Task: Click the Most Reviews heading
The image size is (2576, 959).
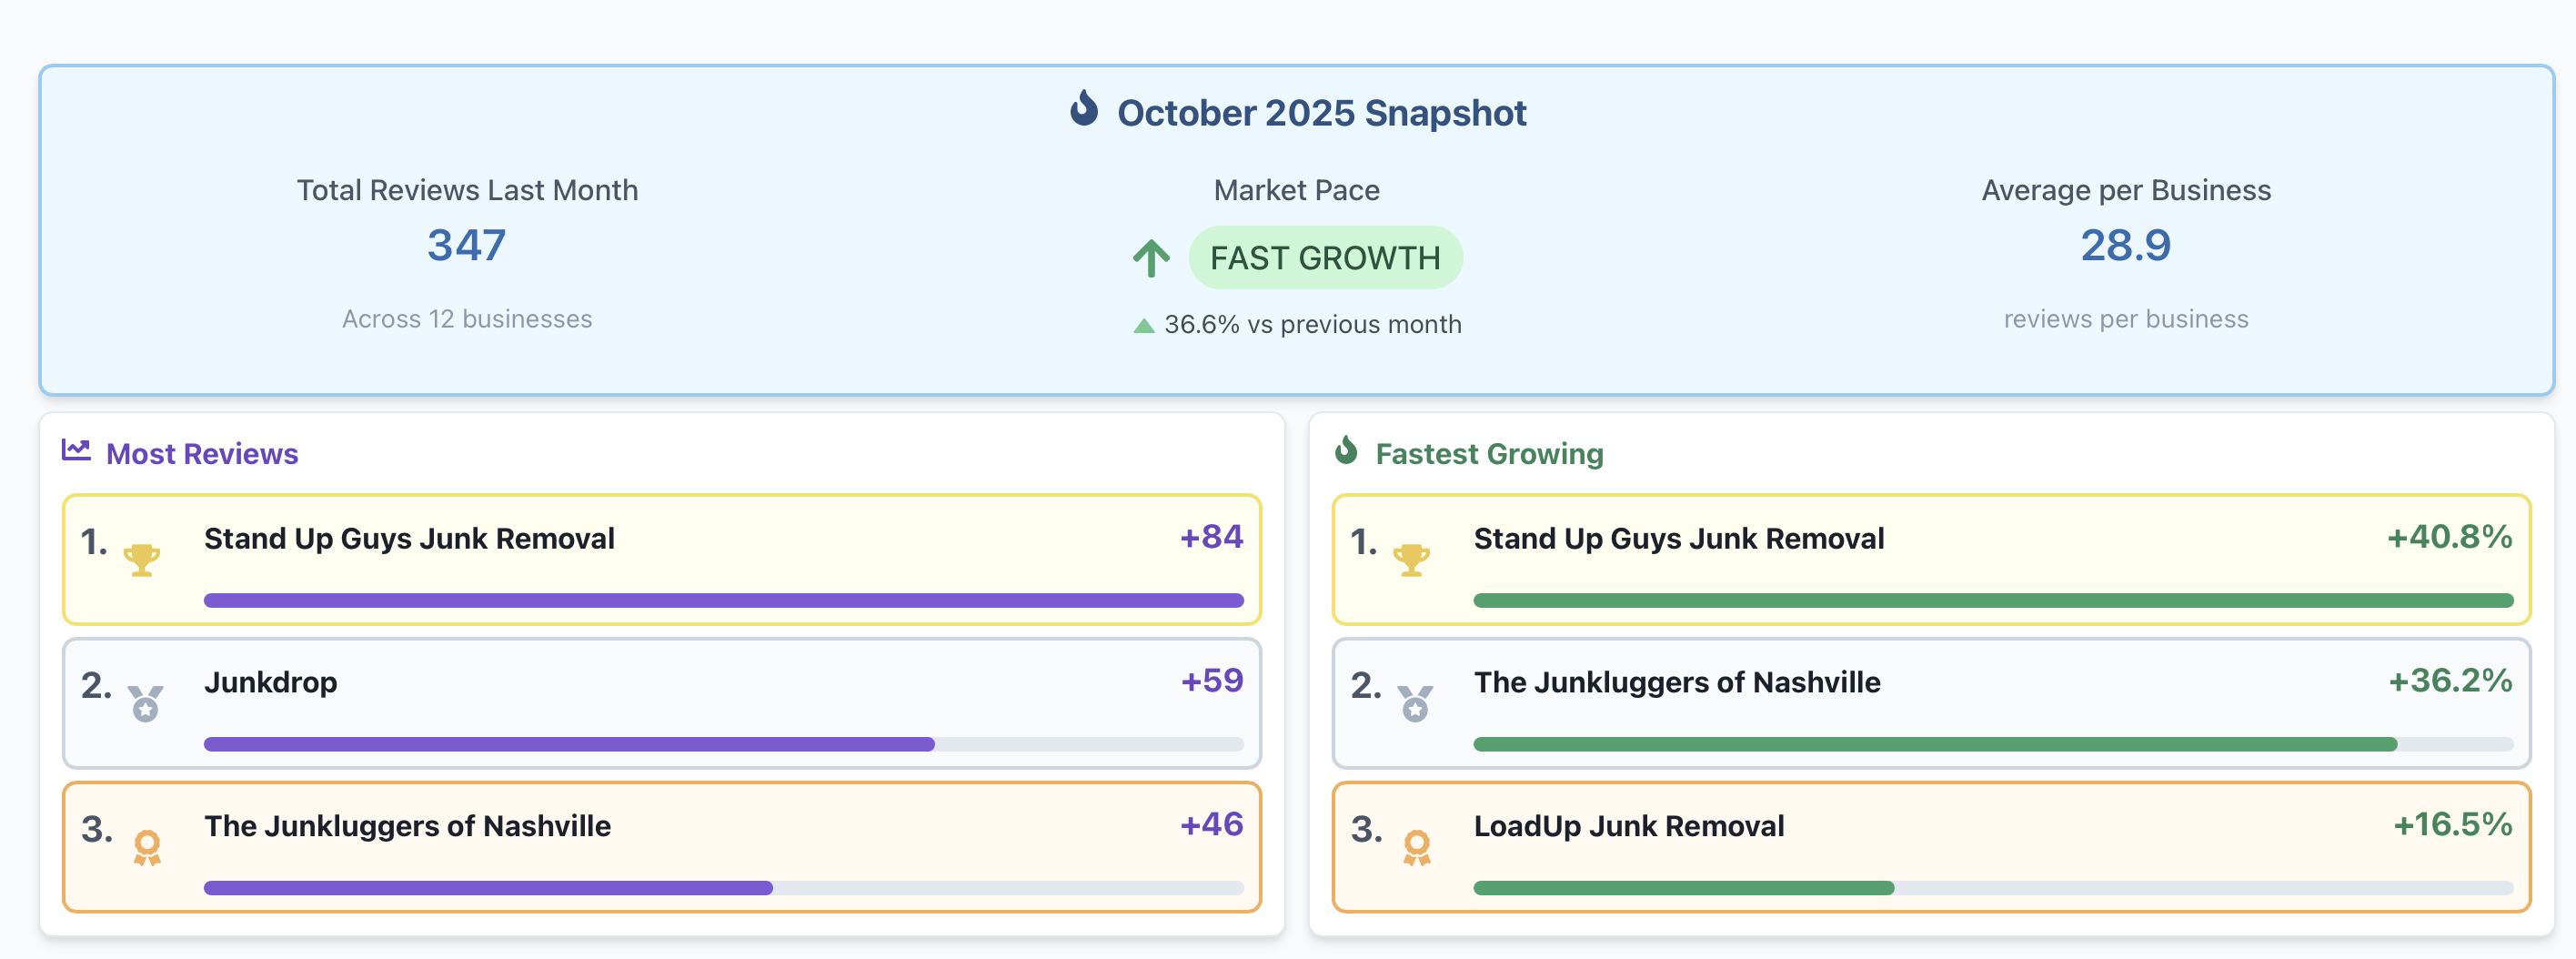Action: click(202, 454)
